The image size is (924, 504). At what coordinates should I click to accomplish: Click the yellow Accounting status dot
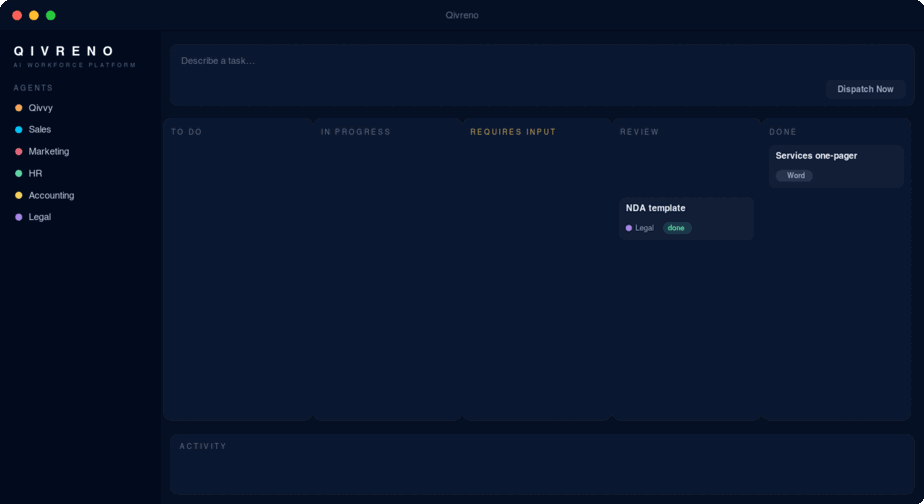point(18,195)
